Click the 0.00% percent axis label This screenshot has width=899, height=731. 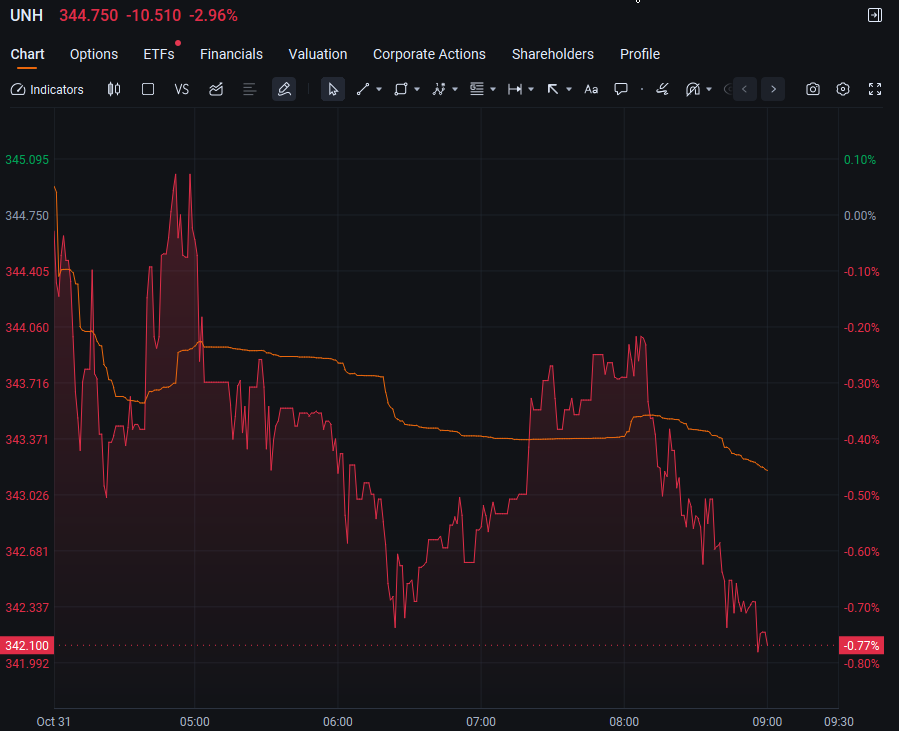(x=860, y=216)
